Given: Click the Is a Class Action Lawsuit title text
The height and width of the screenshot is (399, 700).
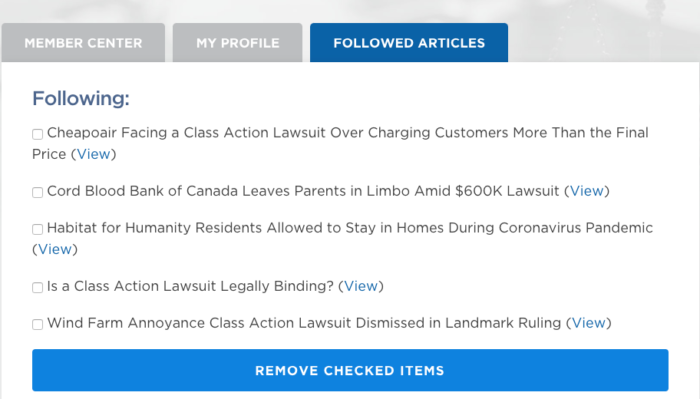Looking at the screenshot, I should pos(191,286).
